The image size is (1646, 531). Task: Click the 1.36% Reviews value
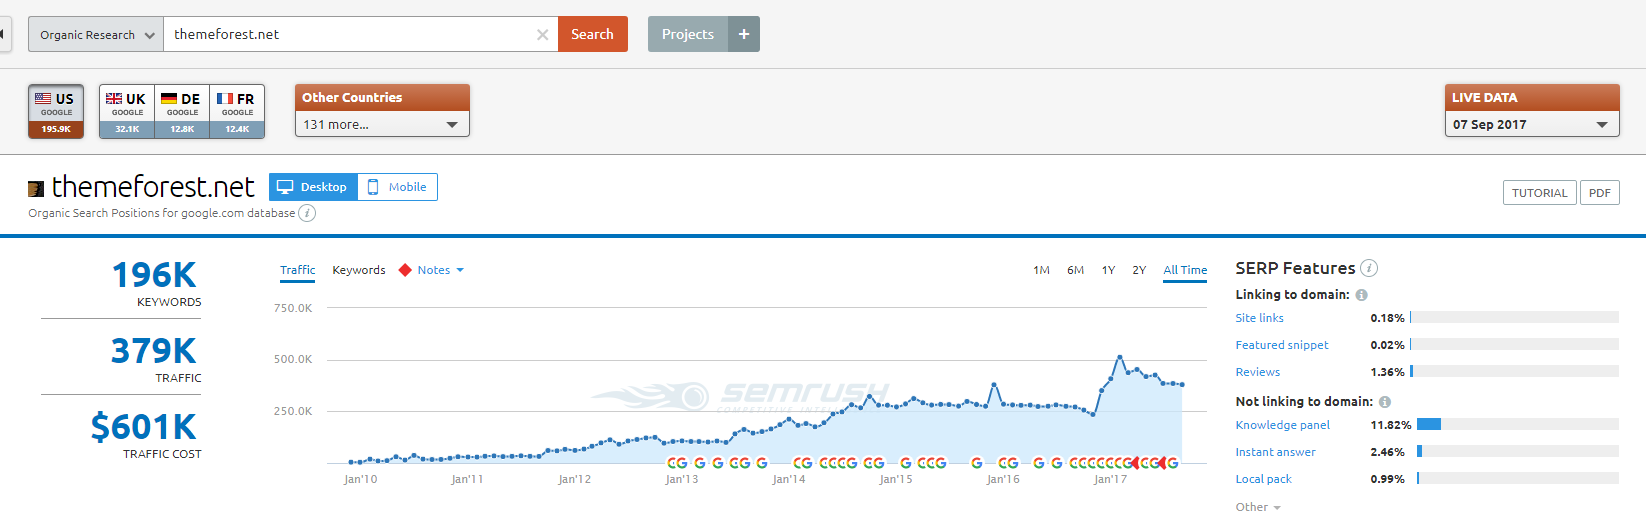point(1387,372)
